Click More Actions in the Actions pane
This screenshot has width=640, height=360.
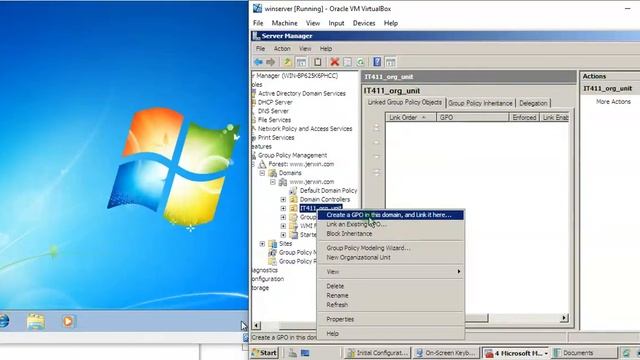click(x=613, y=102)
